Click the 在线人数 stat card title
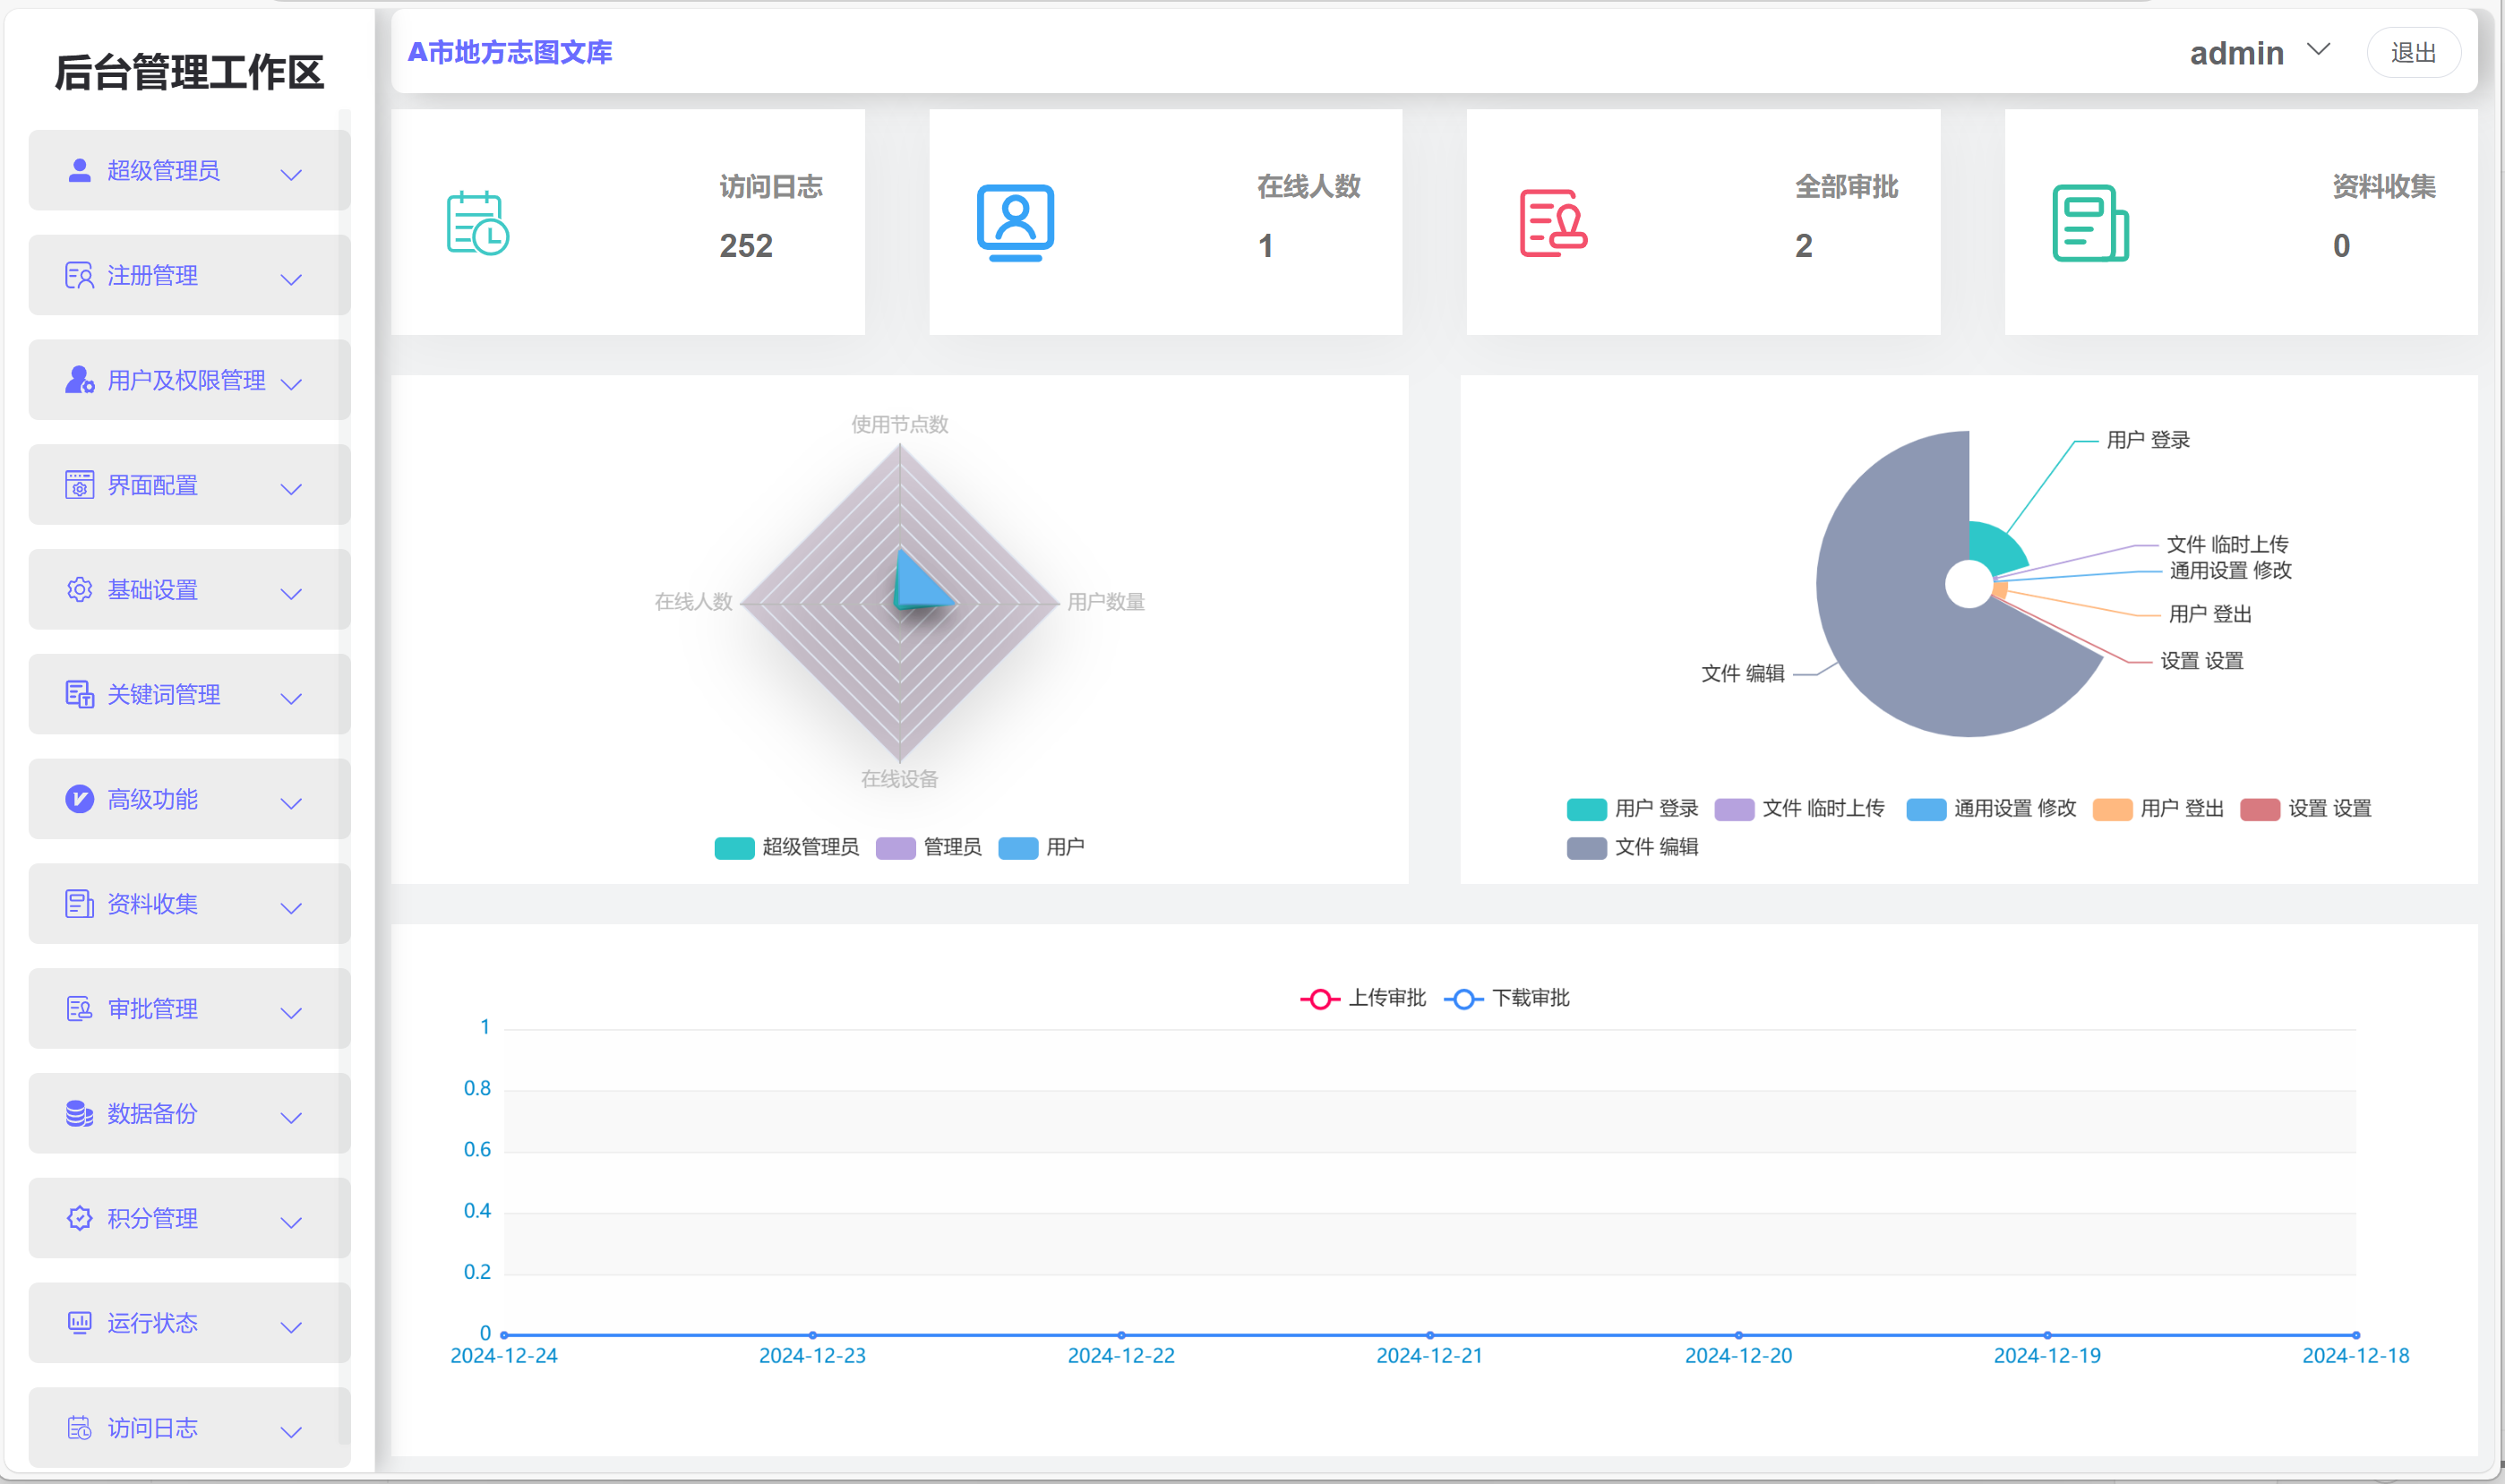The width and height of the screenshot is (2505, 1484). tap(1308, 187)
